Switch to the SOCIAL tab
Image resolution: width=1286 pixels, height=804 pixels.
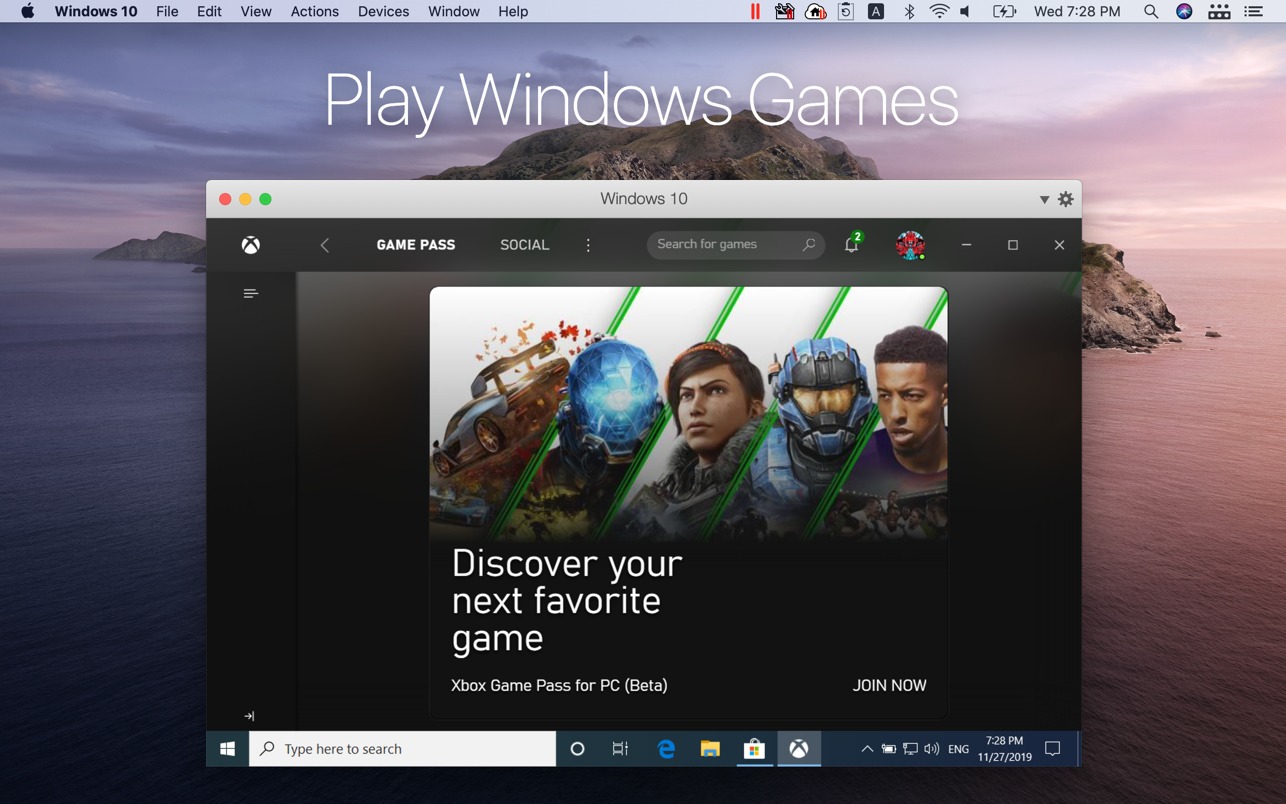tap(524, 245)
